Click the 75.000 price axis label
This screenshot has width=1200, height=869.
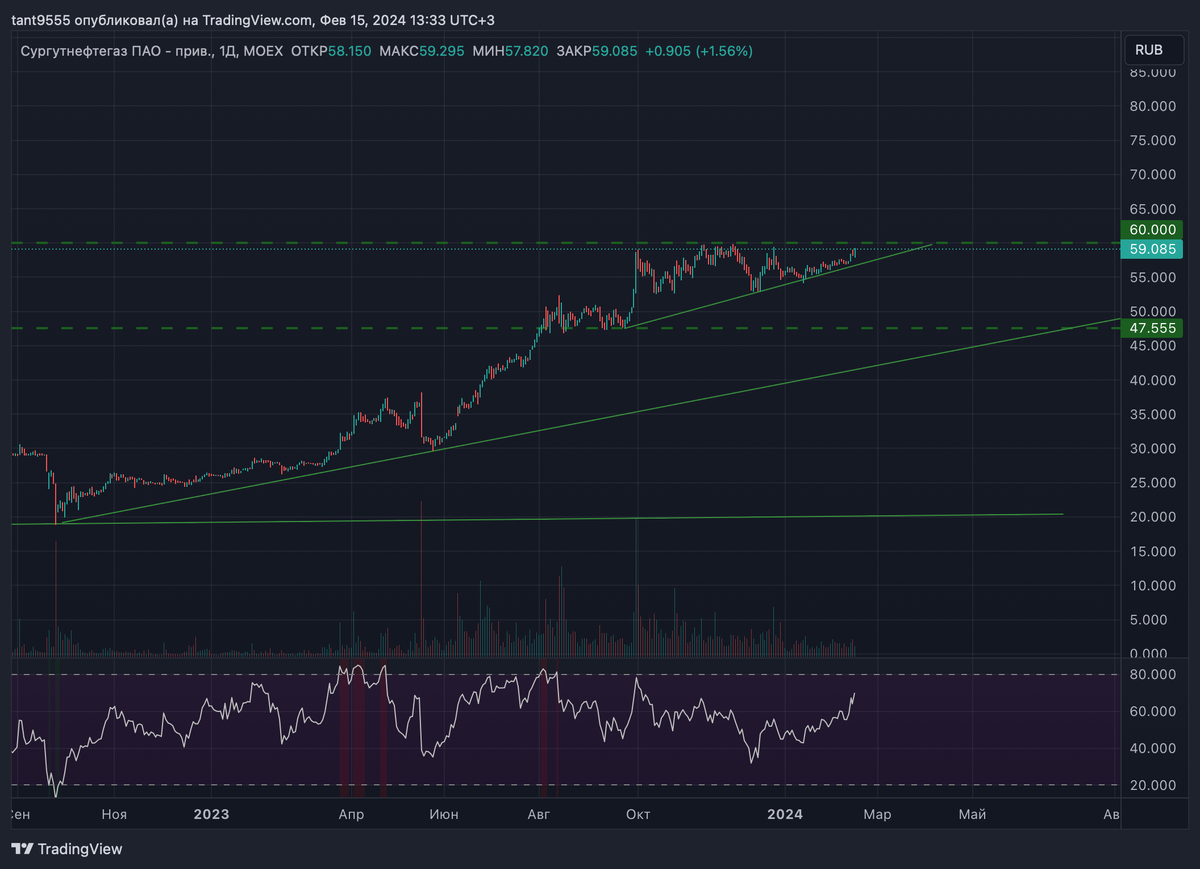click(1151, 141)
